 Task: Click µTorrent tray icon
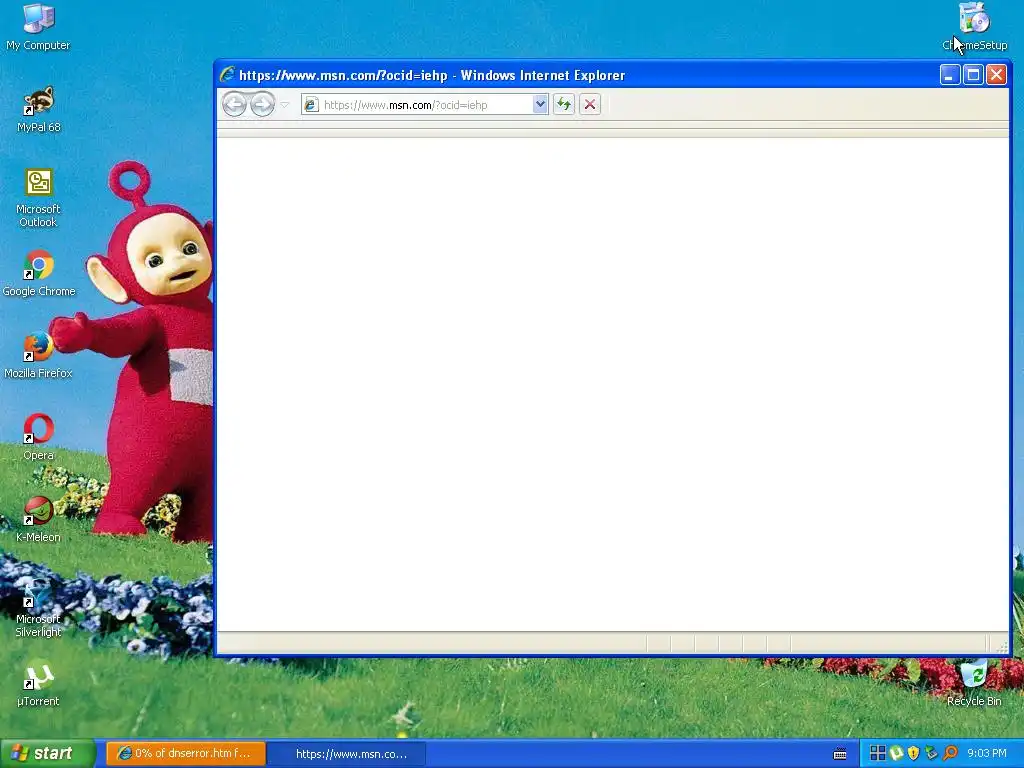pyautogui.click(x=896, y=754)
